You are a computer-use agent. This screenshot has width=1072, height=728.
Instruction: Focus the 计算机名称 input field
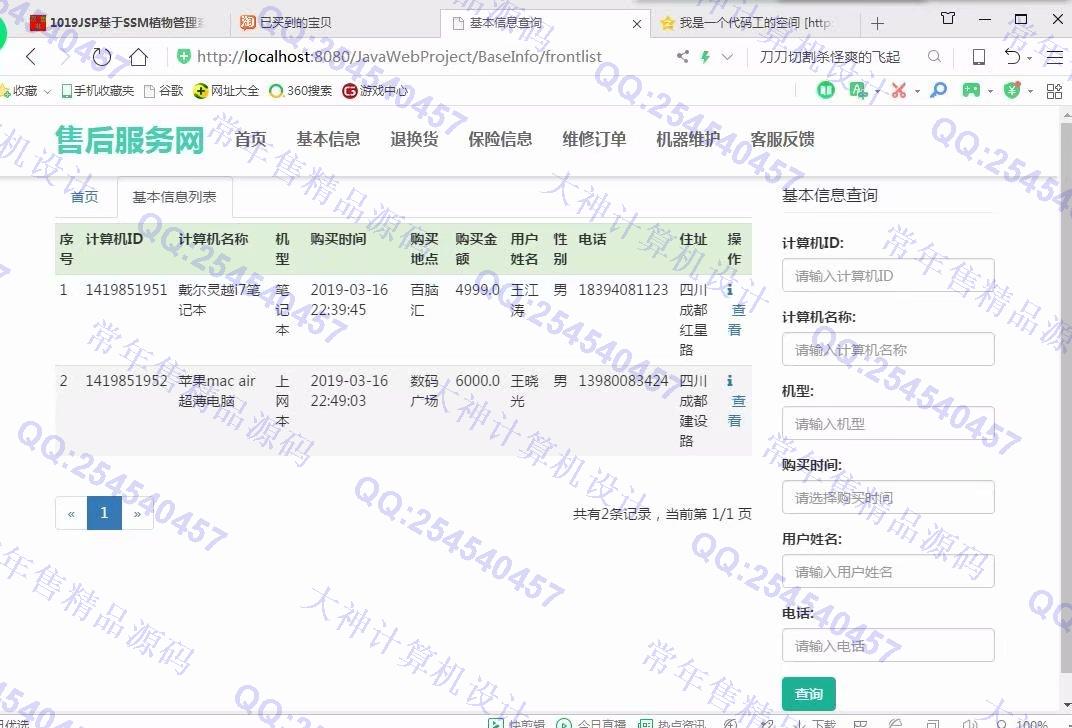888,349
